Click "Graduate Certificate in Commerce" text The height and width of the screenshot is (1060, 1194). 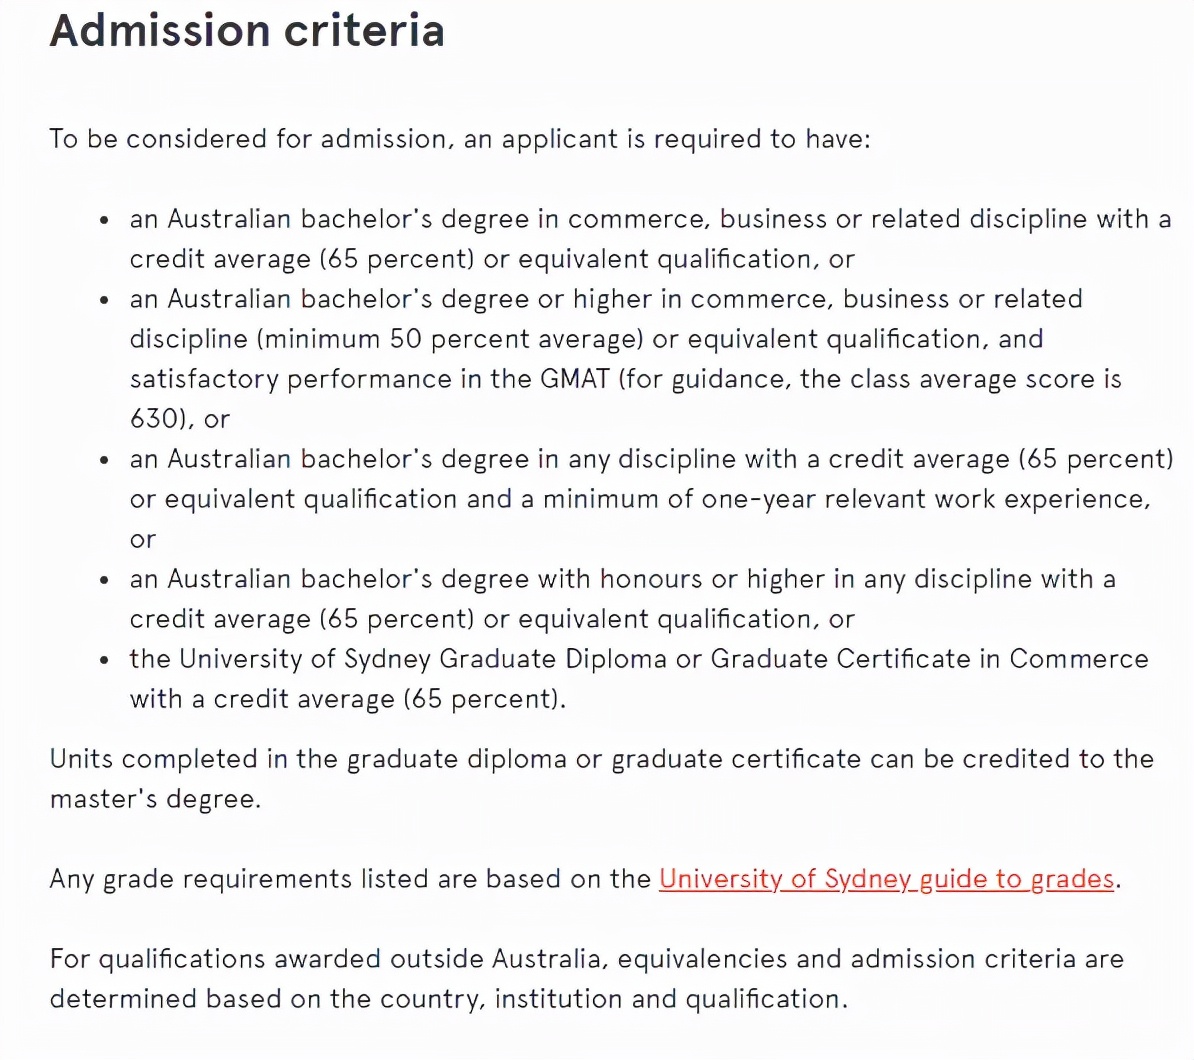(x=929, y=659)
